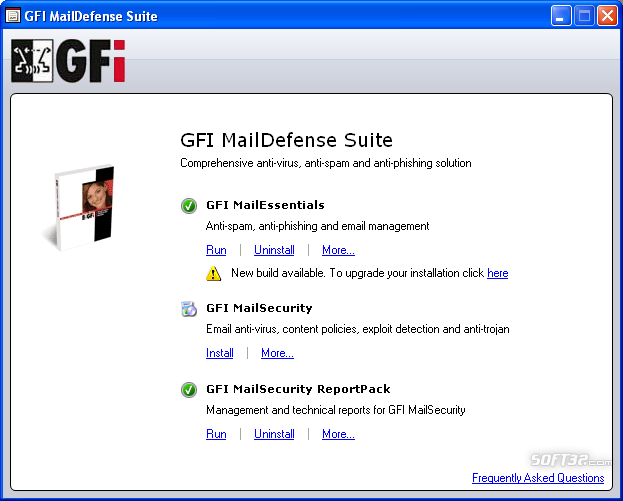Screen dimensions: 623x501
Task: Run GFI MailEssentials
Action: tap(216, 250)
